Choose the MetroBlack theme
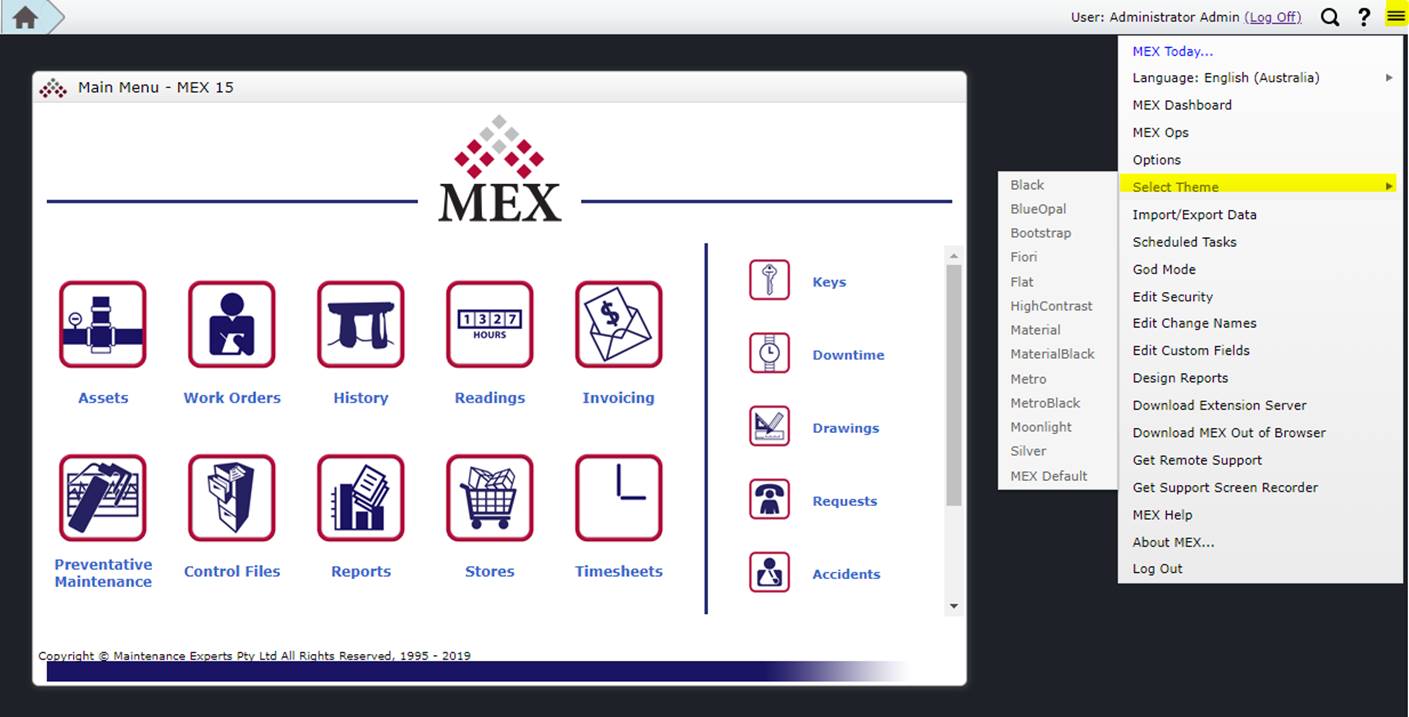Viewport: 1409px width, 717px height. (x=1058, y=403)
